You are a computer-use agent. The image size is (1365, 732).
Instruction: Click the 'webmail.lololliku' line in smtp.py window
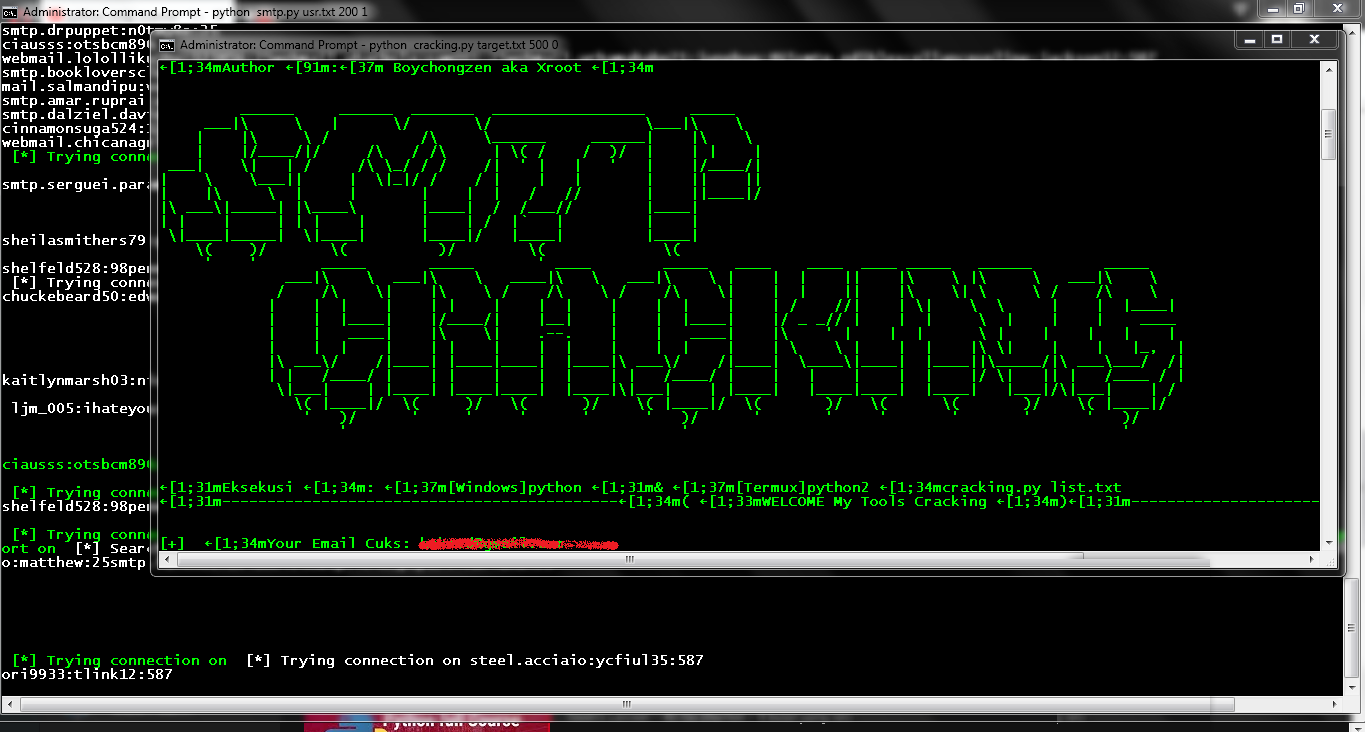pyautogui.click(x=76, y=59)
